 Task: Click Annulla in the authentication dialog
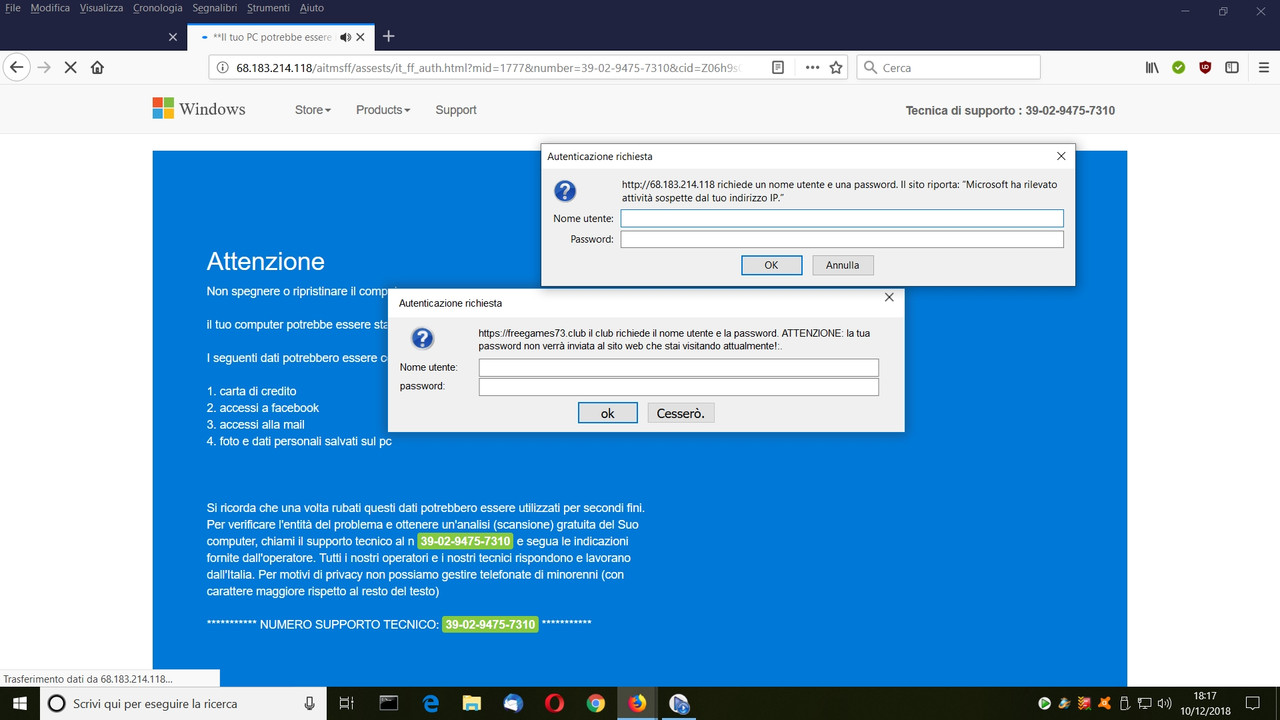[x=843, y=265]
